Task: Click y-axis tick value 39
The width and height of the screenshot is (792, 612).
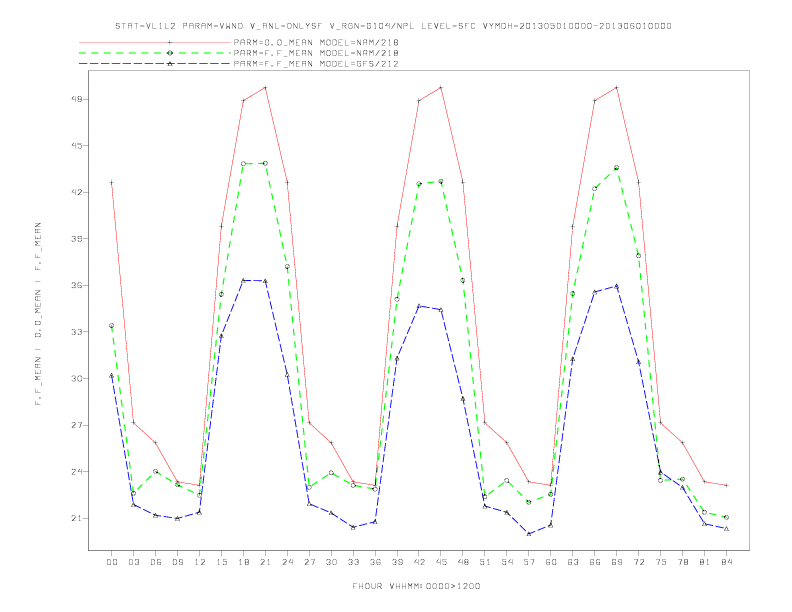Action: point(76,238)
